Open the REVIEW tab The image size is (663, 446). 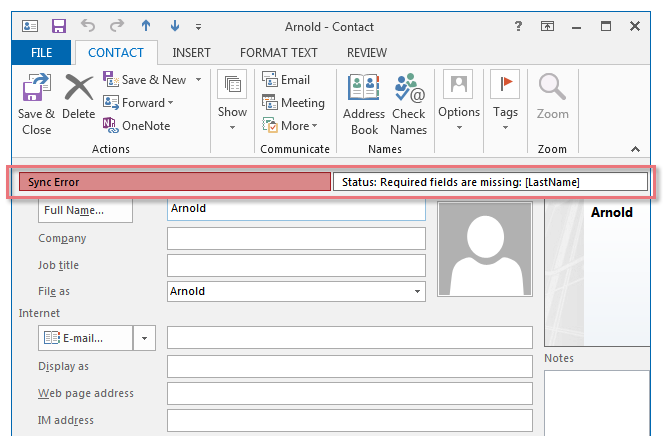[x=367, y=52]
